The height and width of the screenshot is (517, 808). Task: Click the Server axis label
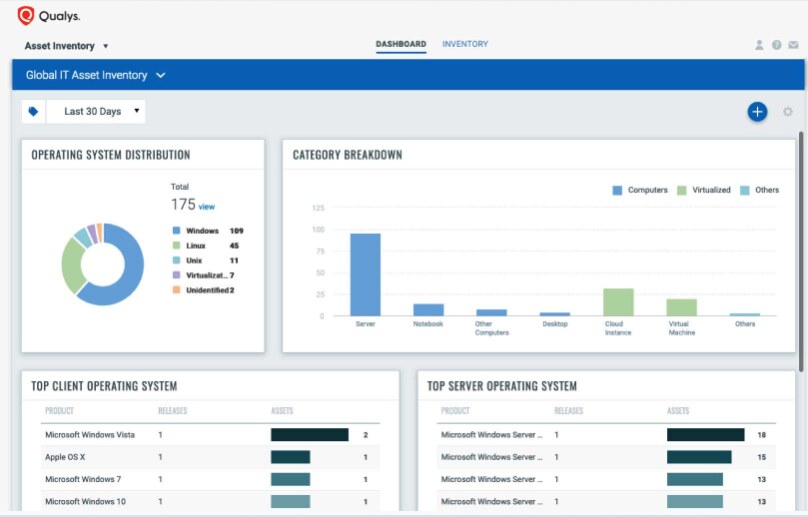[x=365, y=324]
